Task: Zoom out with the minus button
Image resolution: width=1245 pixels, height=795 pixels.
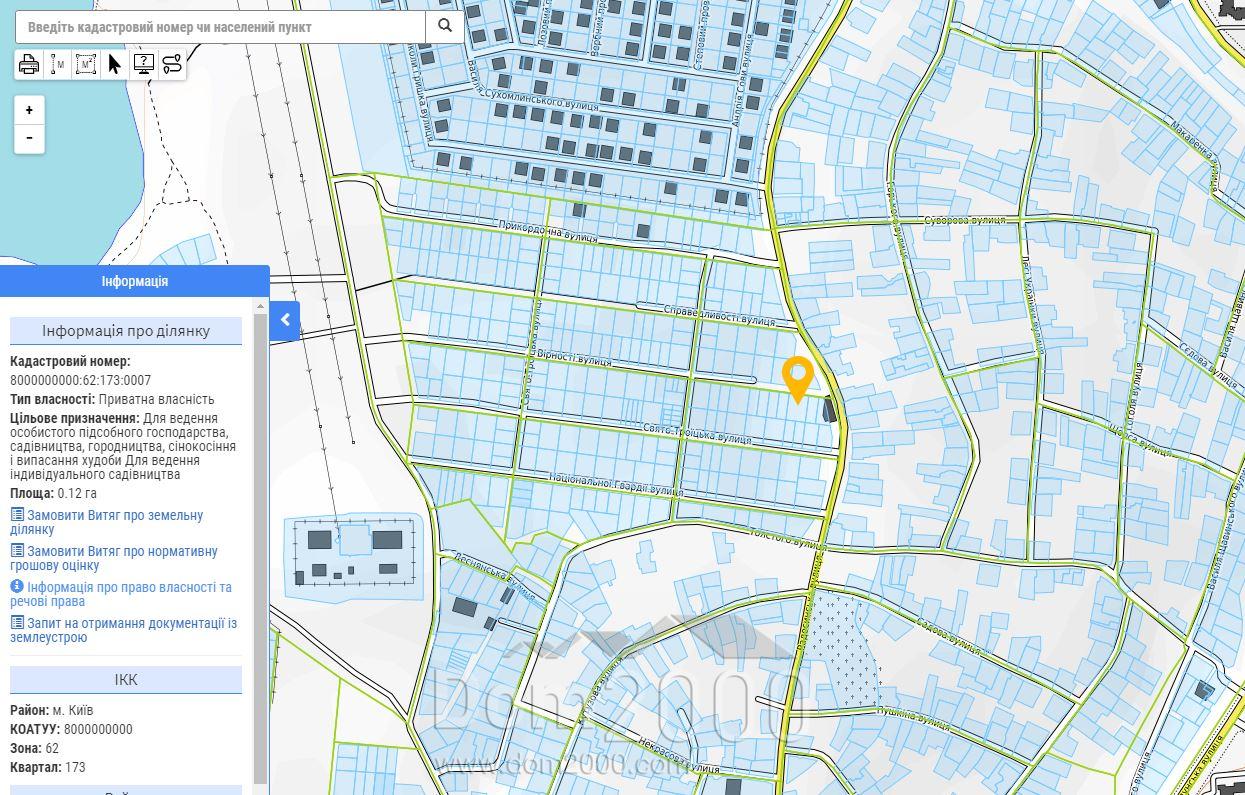Action: (x=29, y=138)
